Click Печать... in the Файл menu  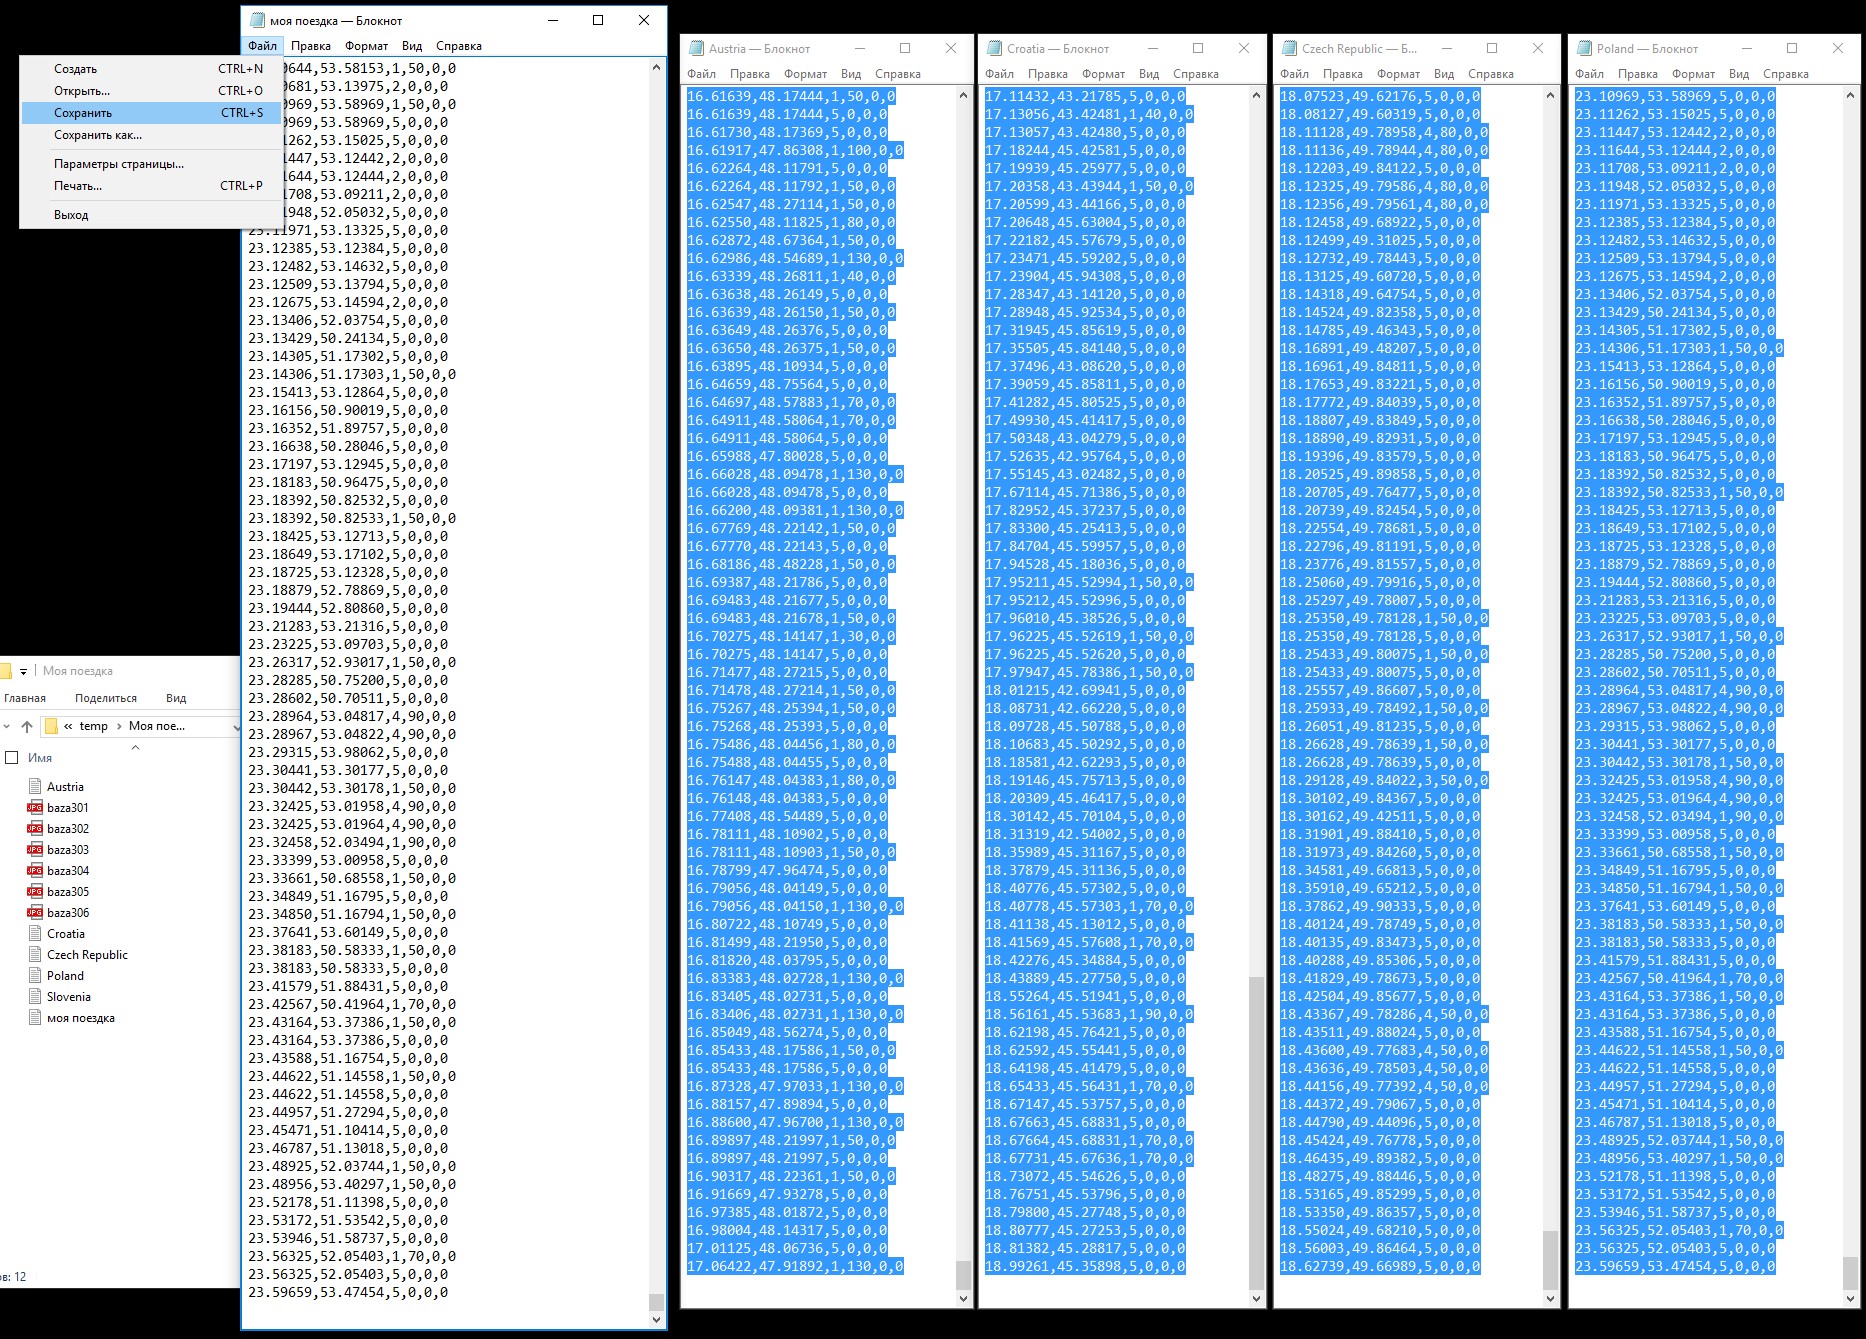[78, 186]
